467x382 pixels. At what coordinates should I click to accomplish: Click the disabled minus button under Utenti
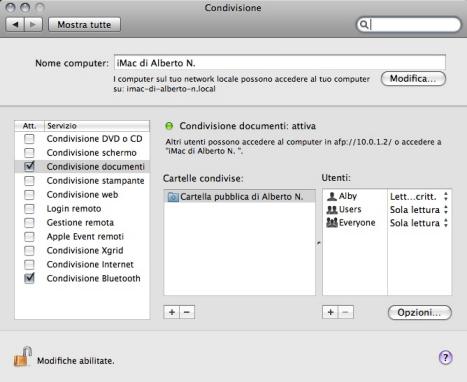(346, 312)
